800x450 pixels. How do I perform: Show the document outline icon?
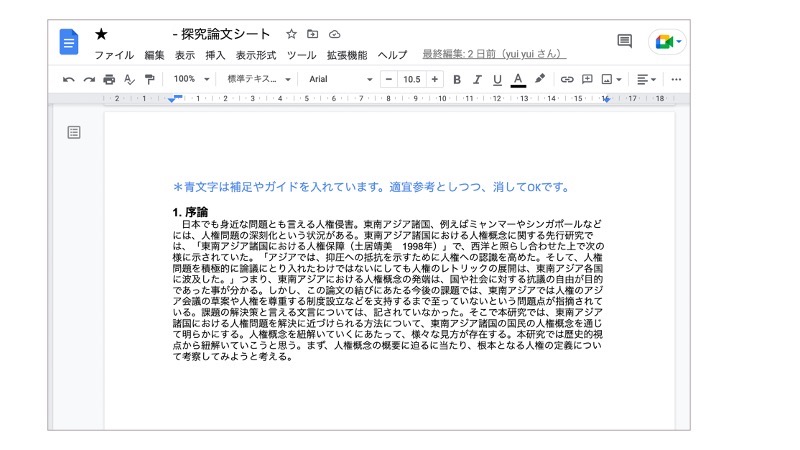pyautogui.click(x=74, y=132)
